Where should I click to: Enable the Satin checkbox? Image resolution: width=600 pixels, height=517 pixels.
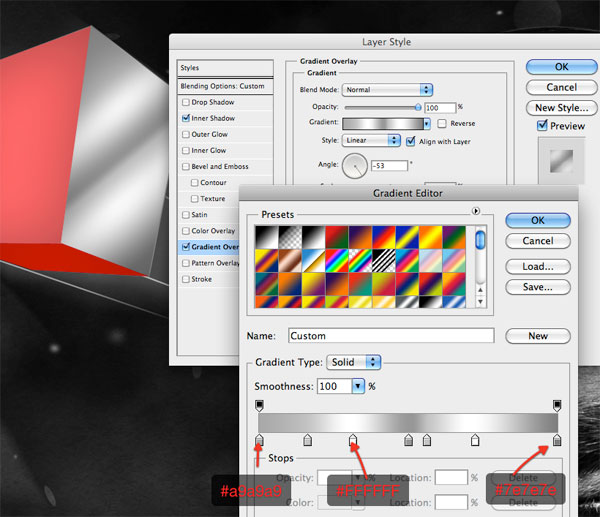pos(186,215)
